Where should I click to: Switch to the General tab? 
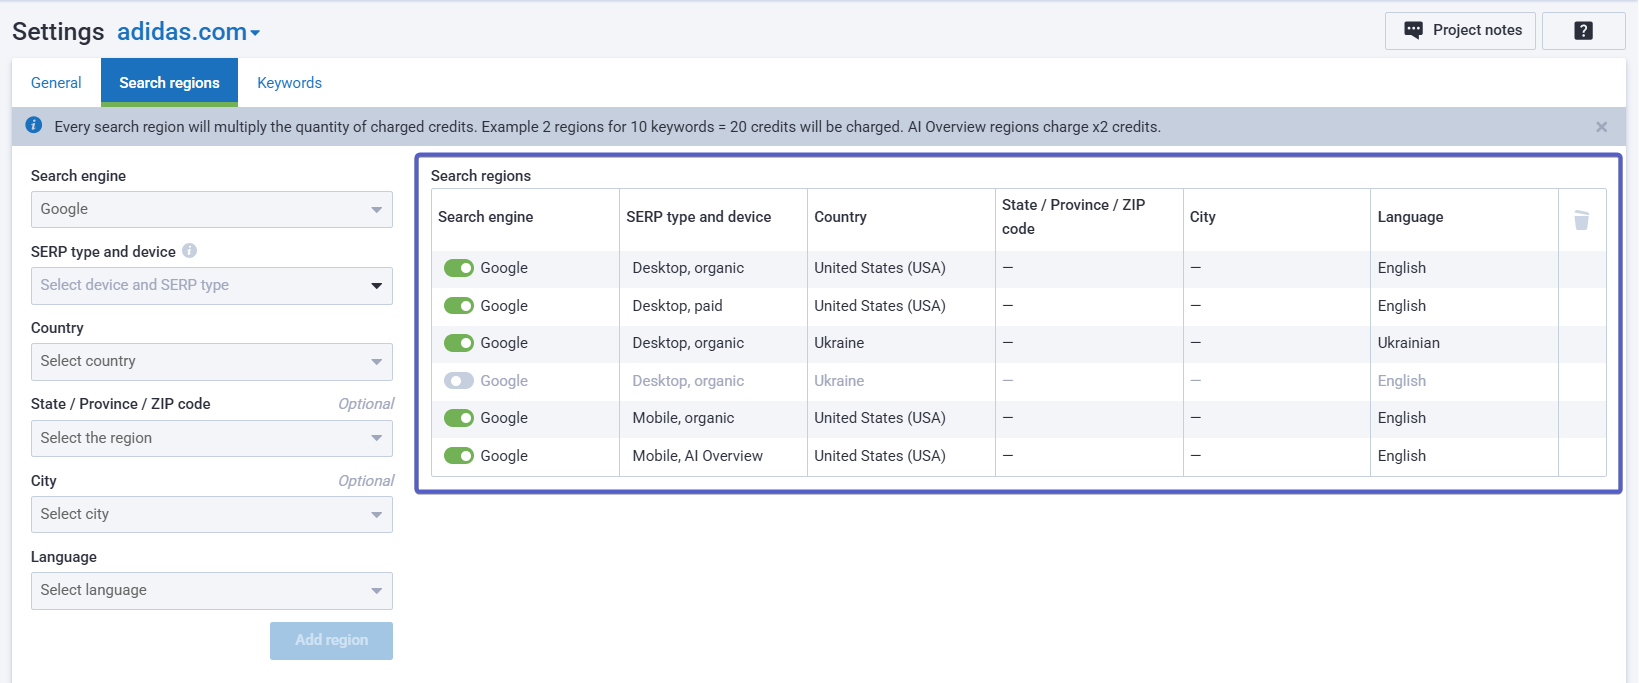click(56, 83)
